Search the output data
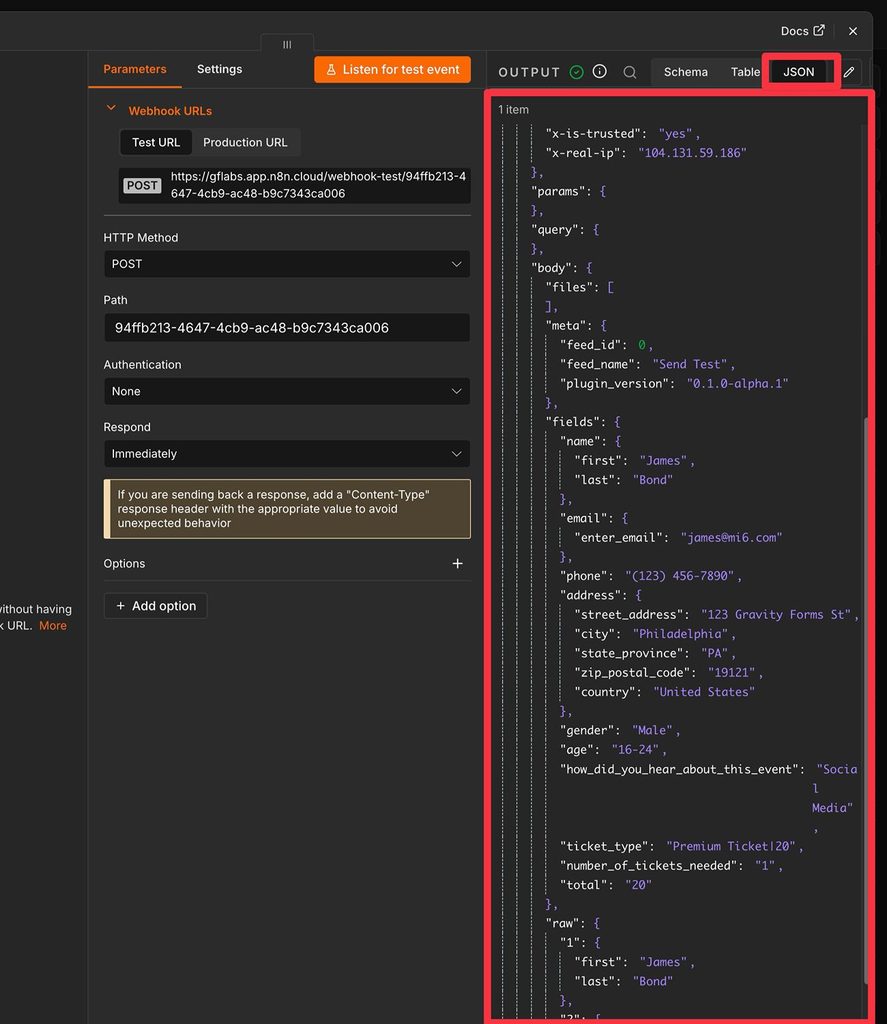Viewport: 887px width, 1024px height. (x=630, y=72)
